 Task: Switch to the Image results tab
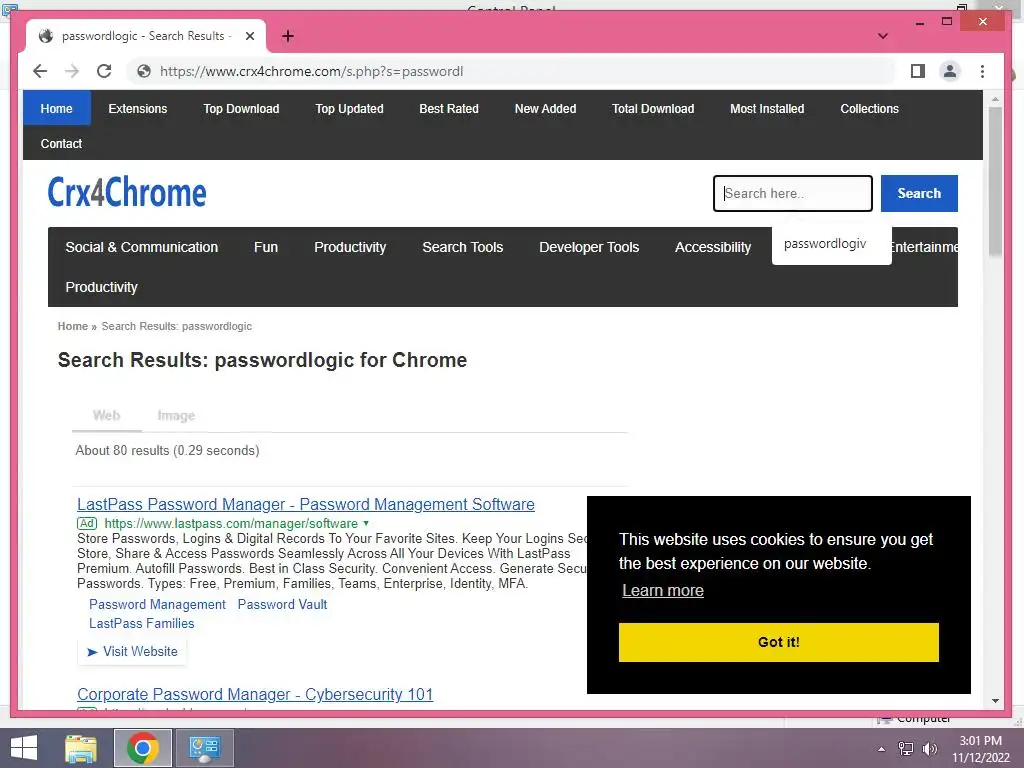[x=176, y=415]
